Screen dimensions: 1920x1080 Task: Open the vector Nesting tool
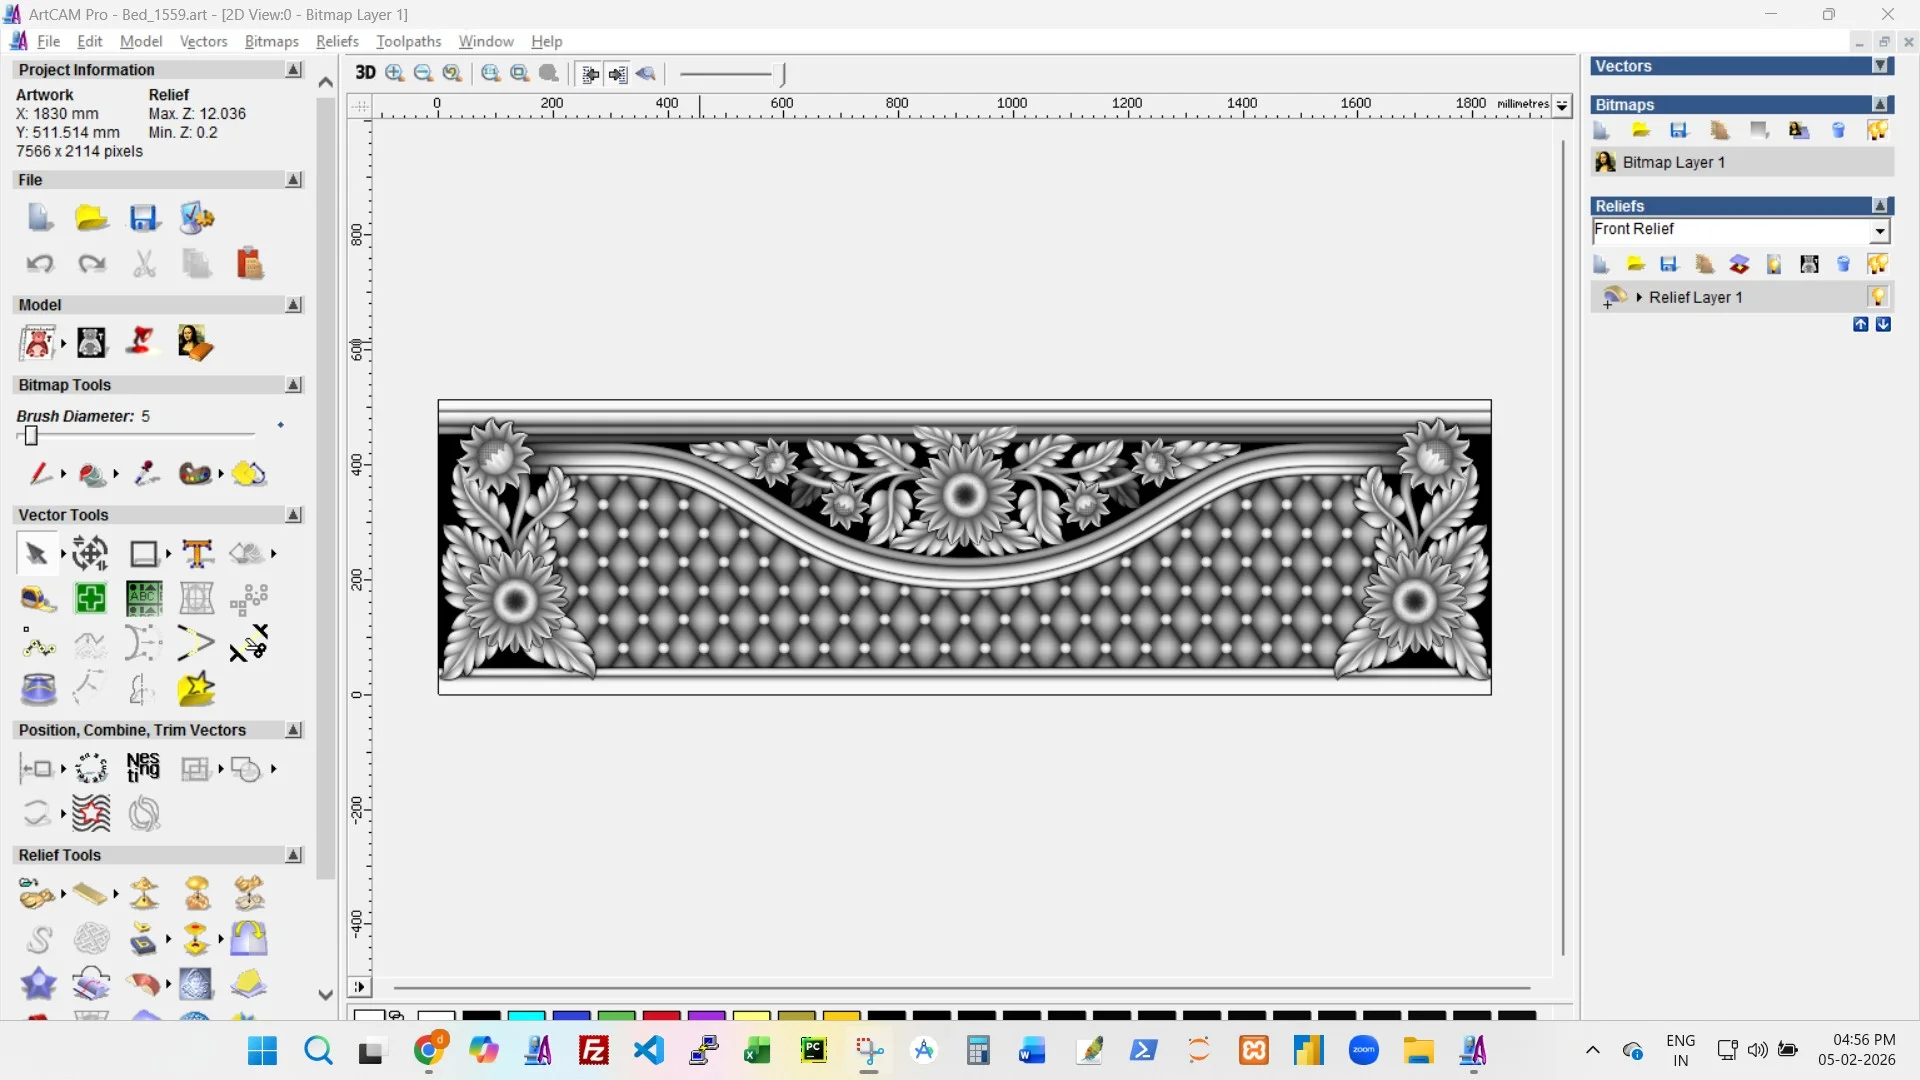143,768
